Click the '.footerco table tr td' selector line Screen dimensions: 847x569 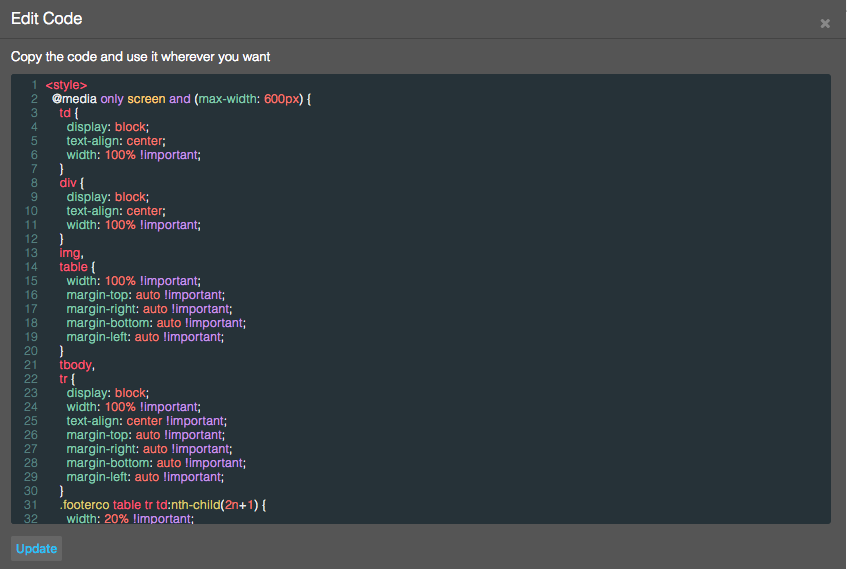(x=163, y=505)
